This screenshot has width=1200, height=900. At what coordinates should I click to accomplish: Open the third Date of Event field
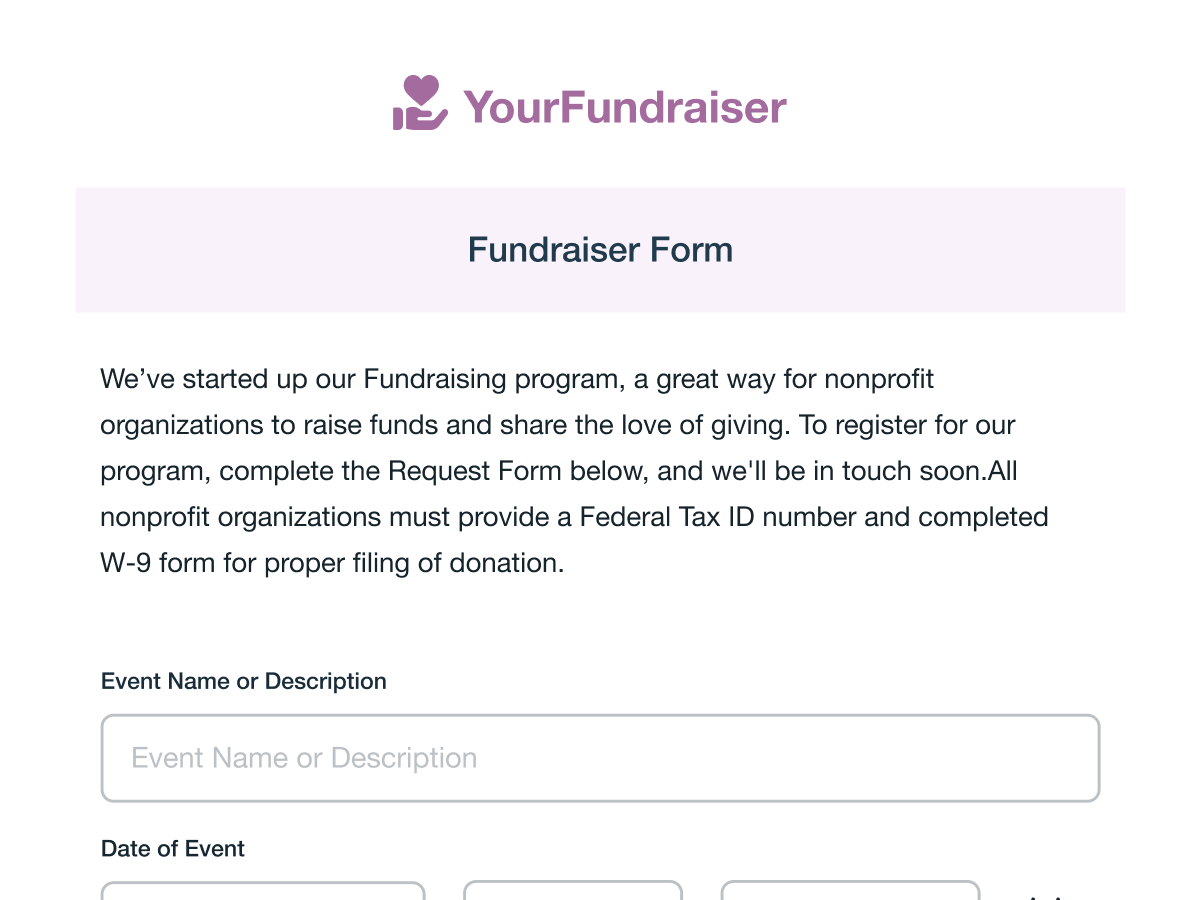[850, 890]
